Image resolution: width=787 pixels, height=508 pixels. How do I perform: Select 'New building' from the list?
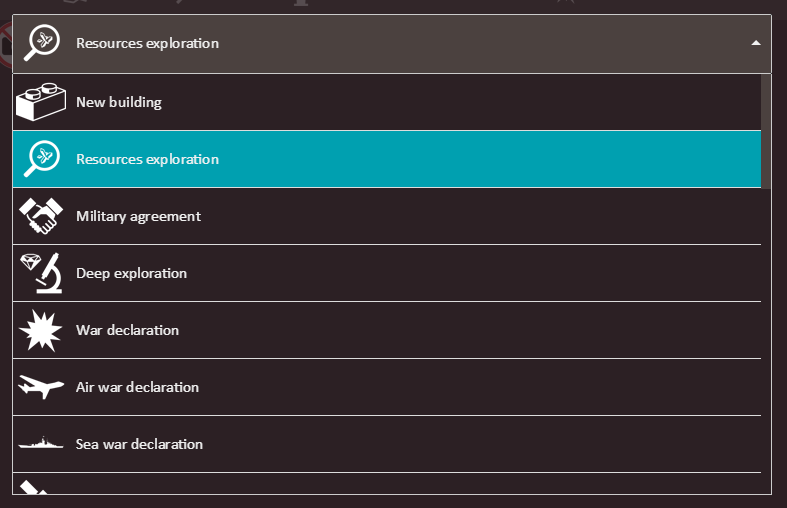(118, 102)
